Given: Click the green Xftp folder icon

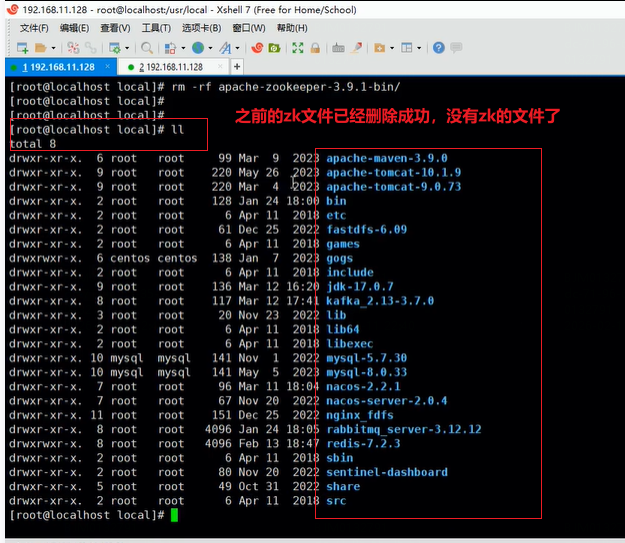Looking at the screenshot, I should 274,48.
